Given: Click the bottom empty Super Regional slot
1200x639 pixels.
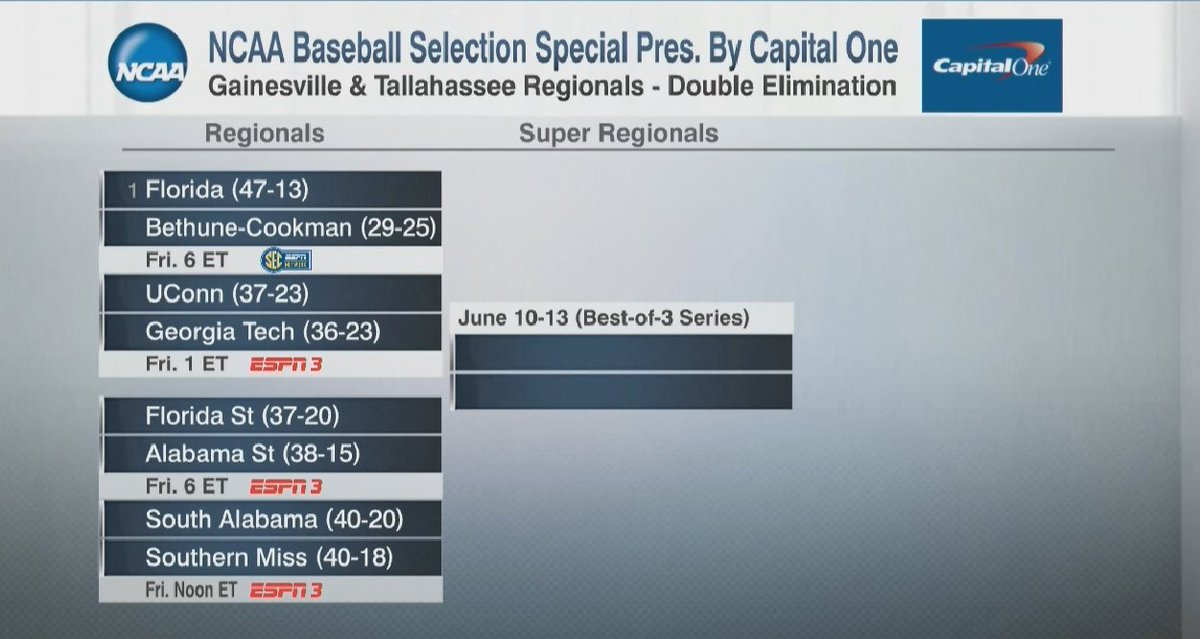Looking at the screenshot, I should [x=622, y=391].
